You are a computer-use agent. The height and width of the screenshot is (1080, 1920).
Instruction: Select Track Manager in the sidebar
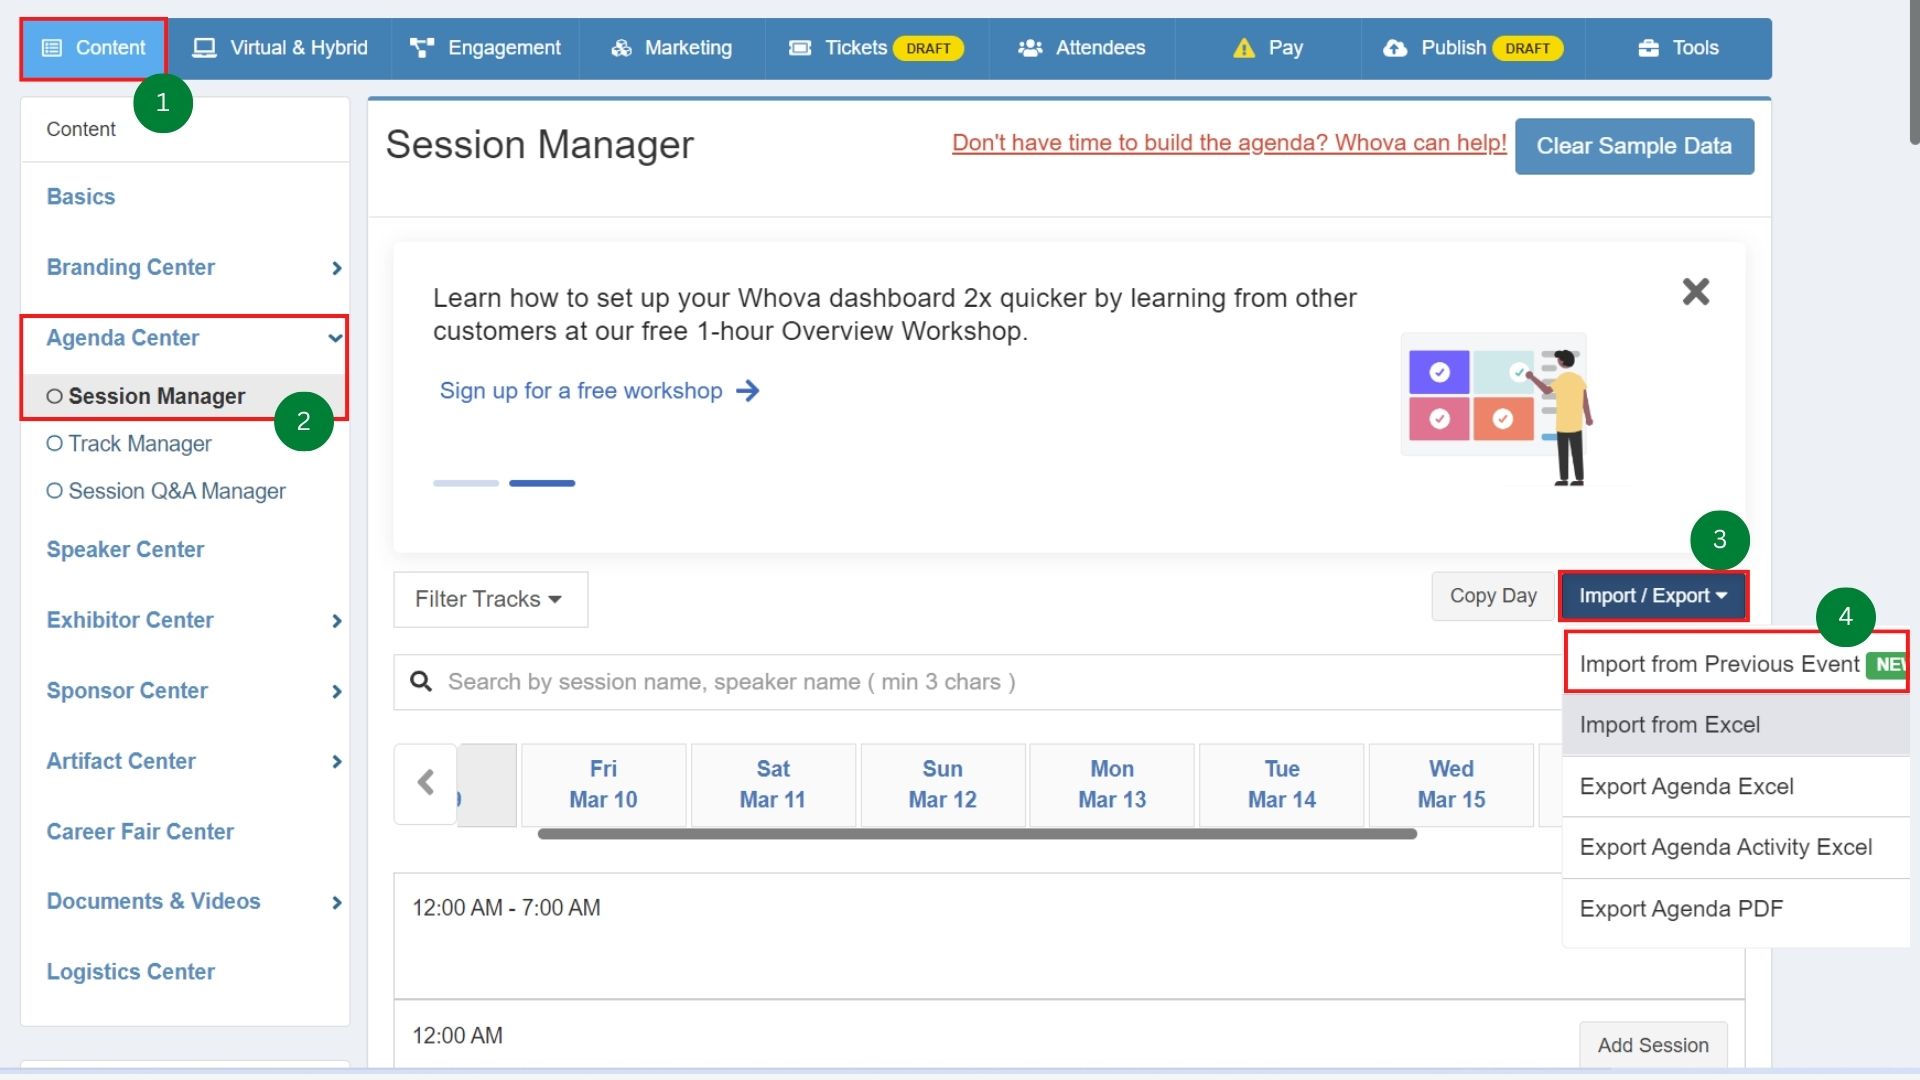139,444
